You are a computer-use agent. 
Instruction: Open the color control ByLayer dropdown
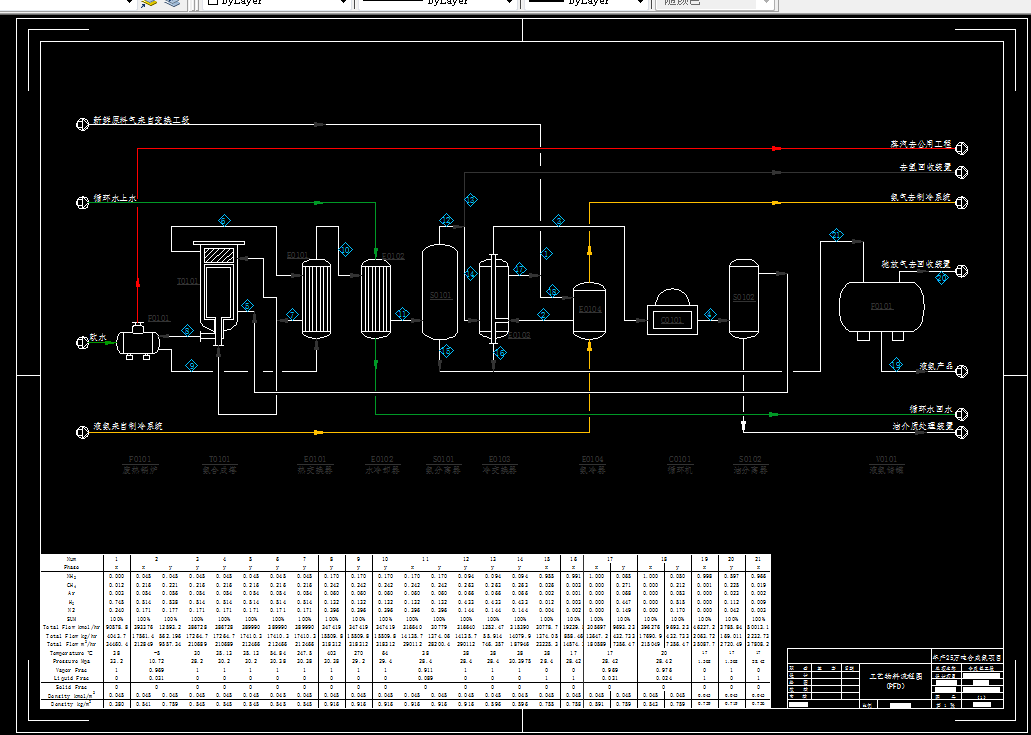click(276, 3)
